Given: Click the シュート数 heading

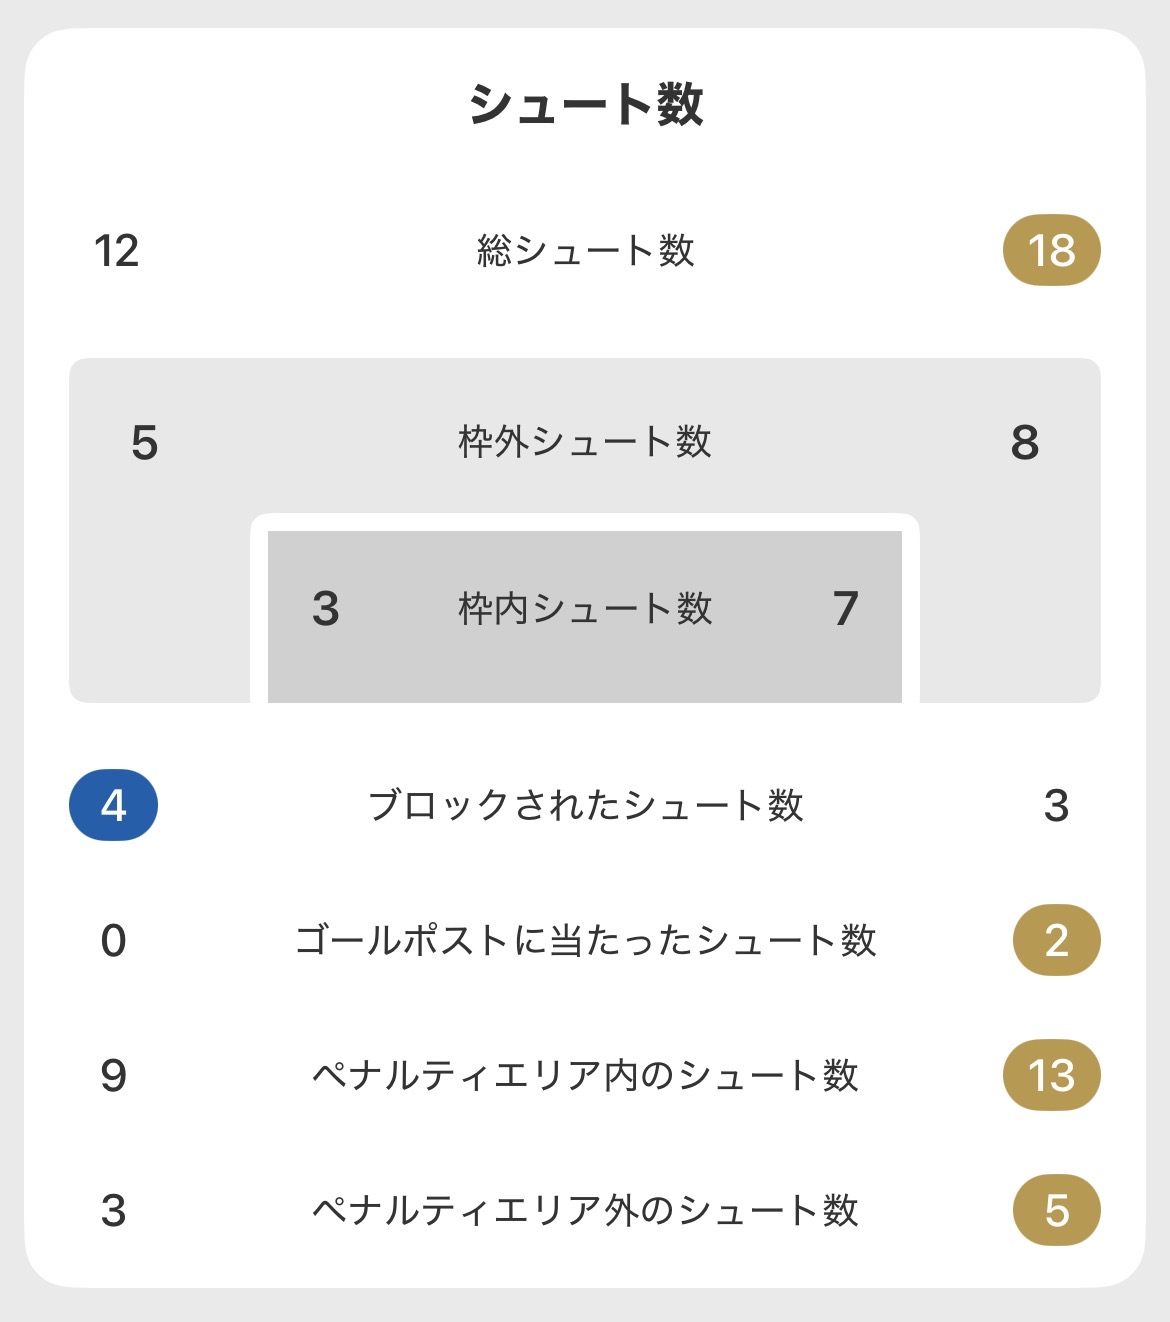Looking at the screenshot, I should (x=586, y=105).
